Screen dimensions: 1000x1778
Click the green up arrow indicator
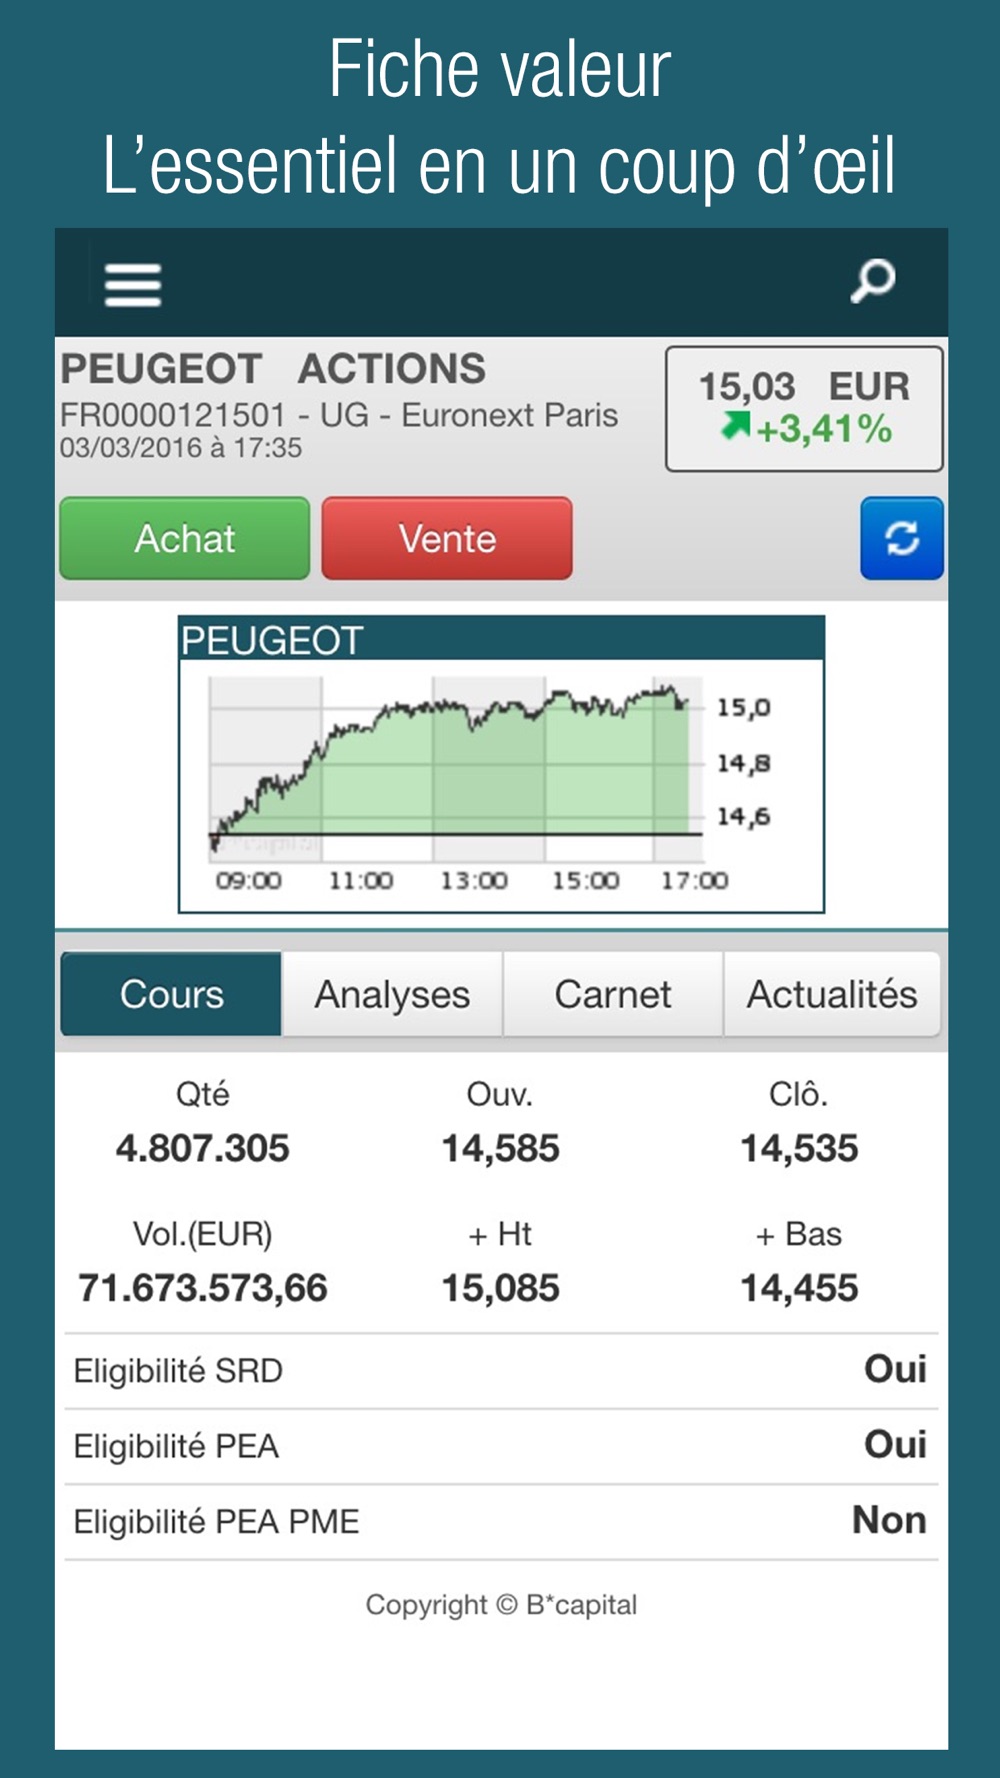pyautogui.click(x=735, y=426)
